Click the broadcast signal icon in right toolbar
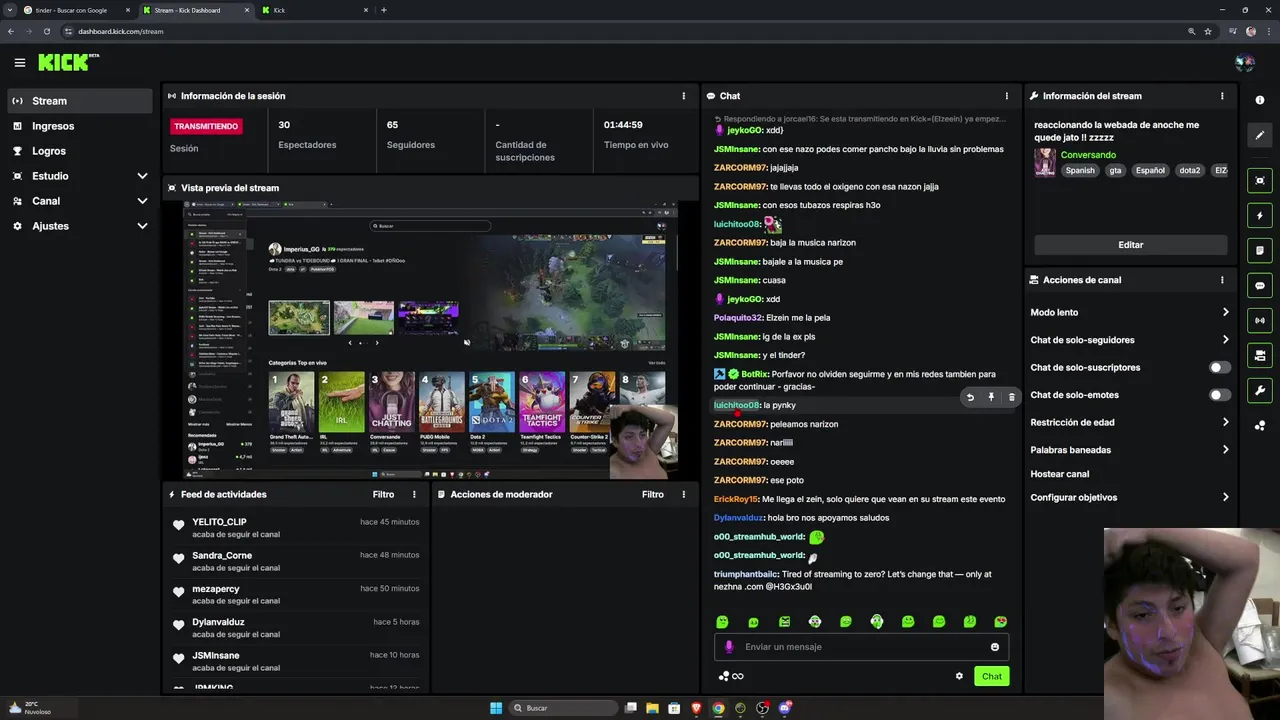 [x=1260, y=320]
